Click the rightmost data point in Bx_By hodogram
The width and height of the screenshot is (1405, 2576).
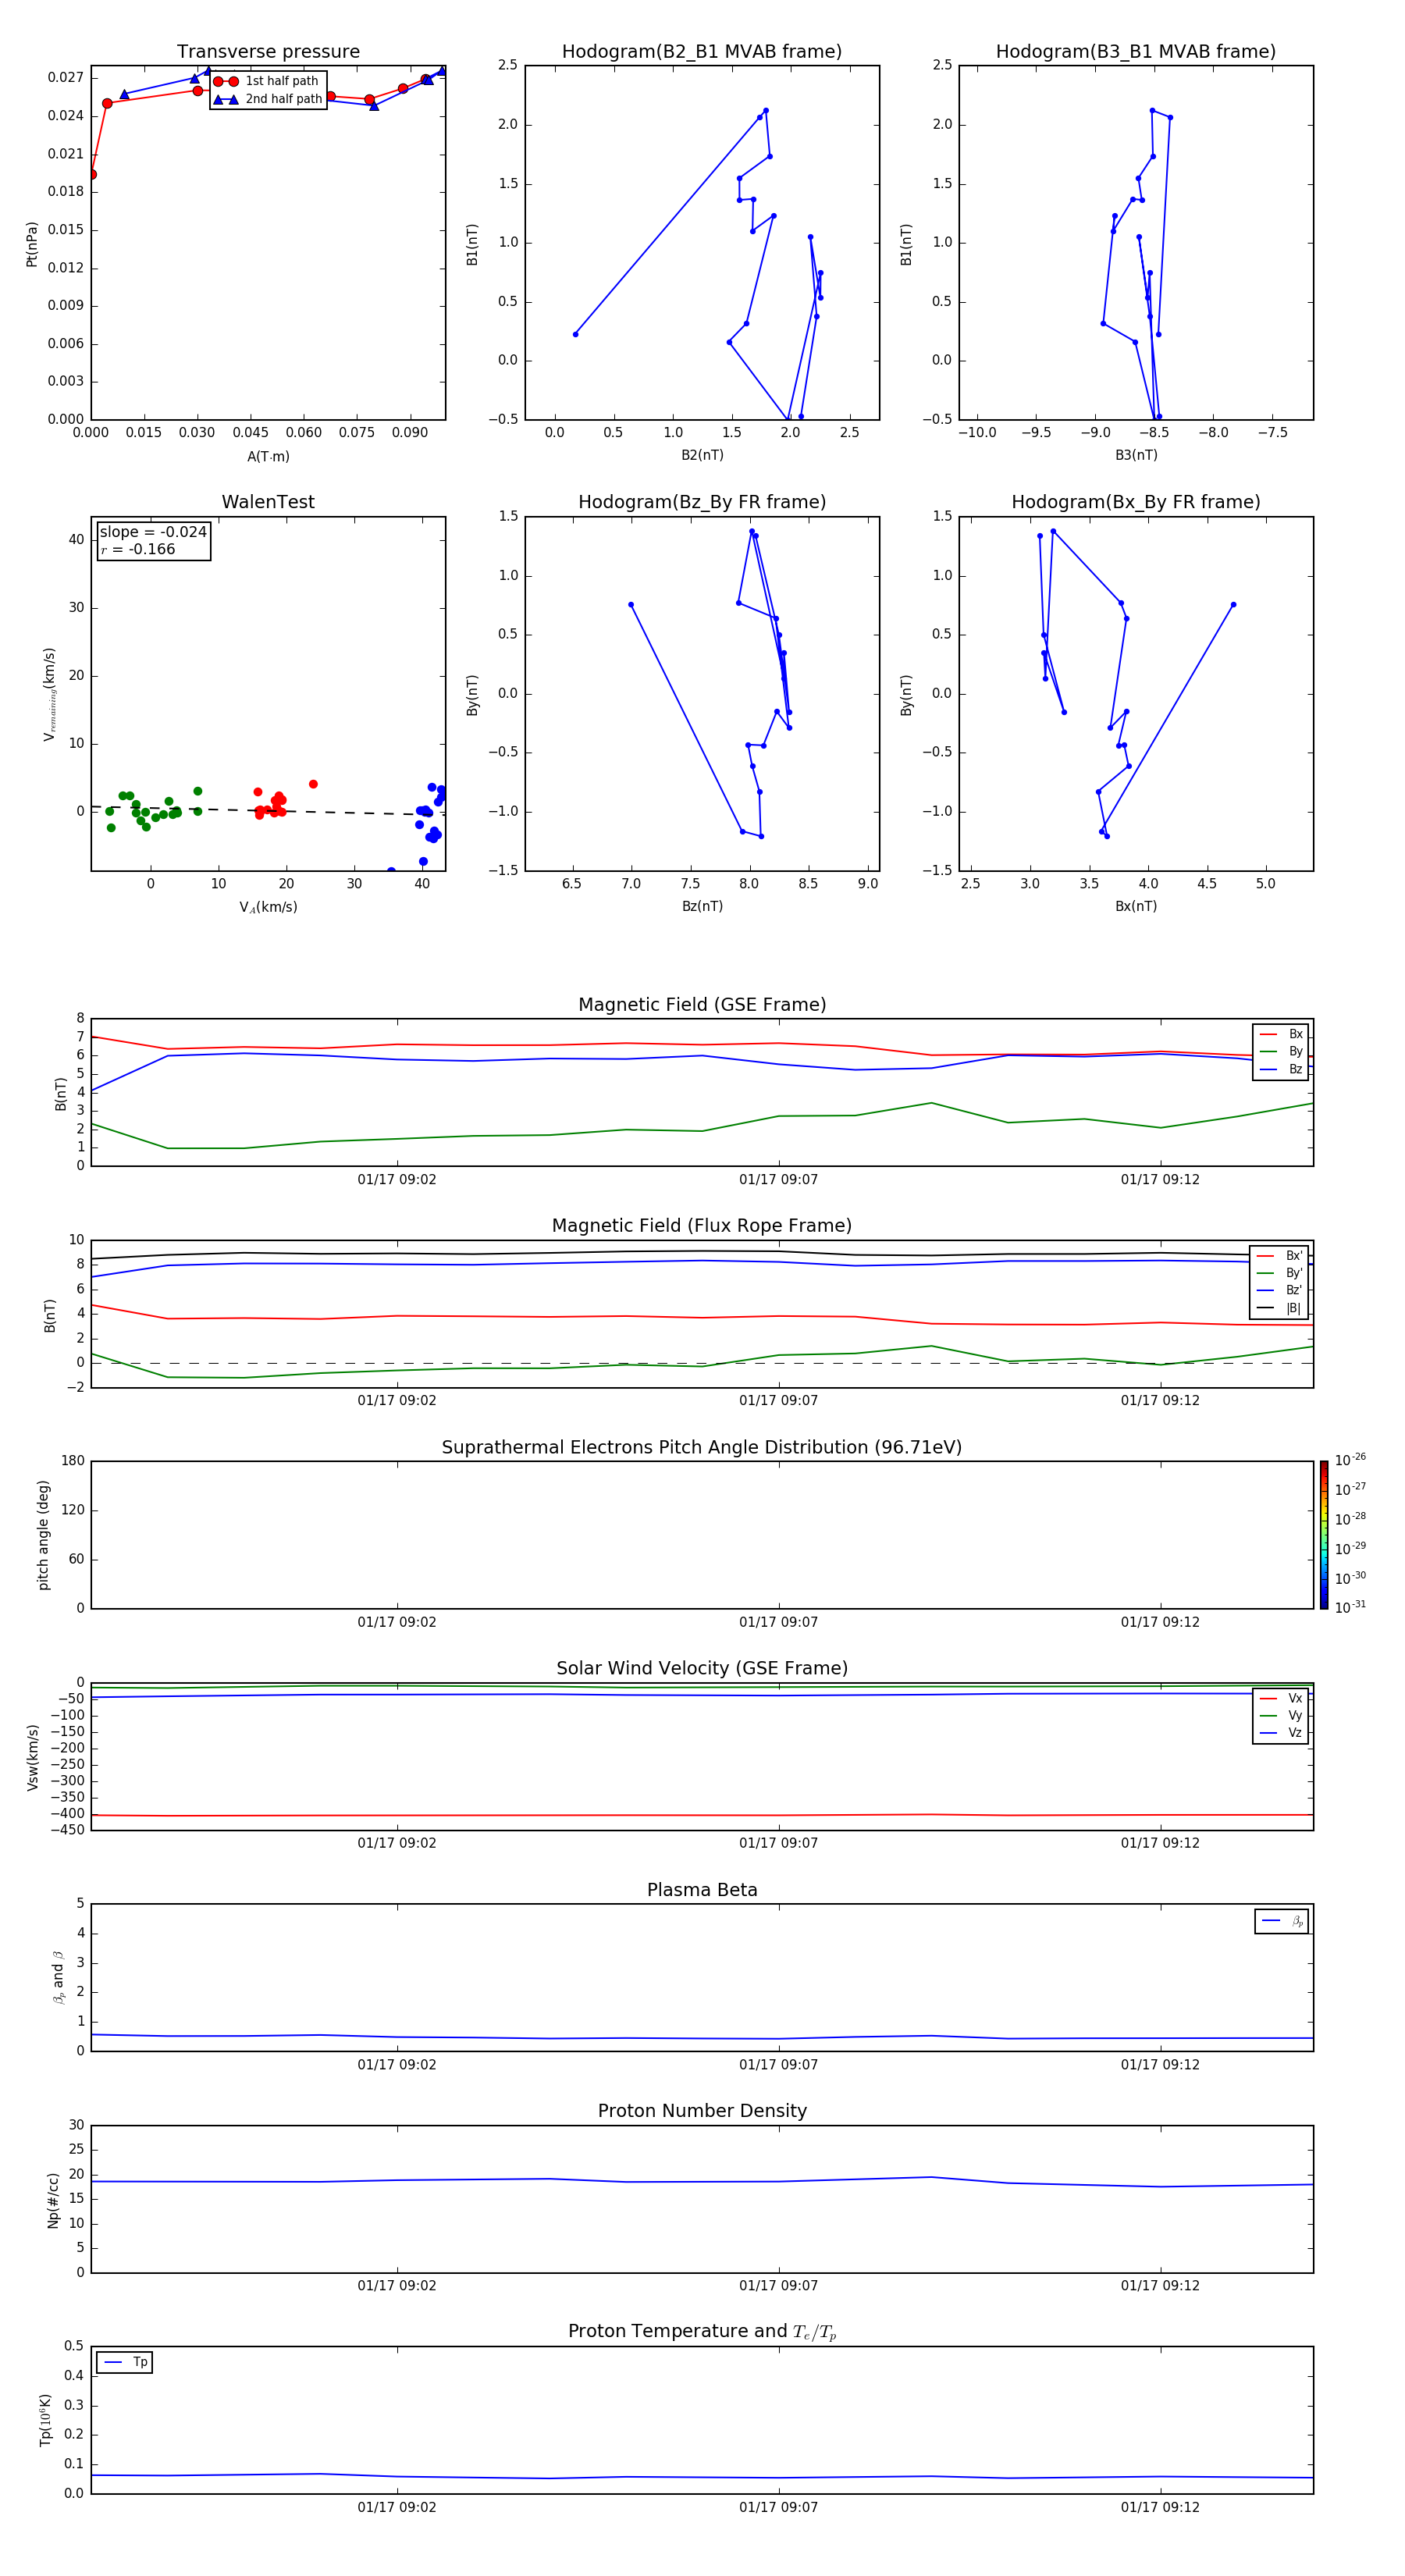click(1233, 605)
